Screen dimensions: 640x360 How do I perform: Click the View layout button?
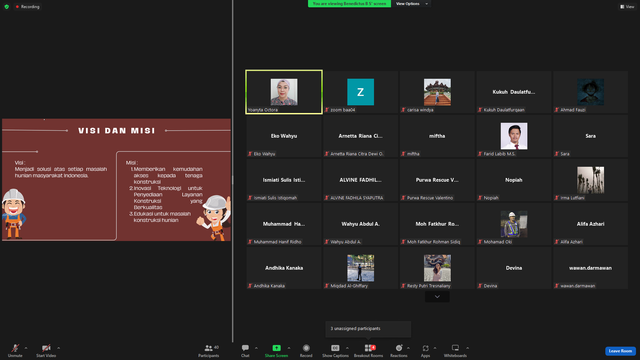click(627, 7)
